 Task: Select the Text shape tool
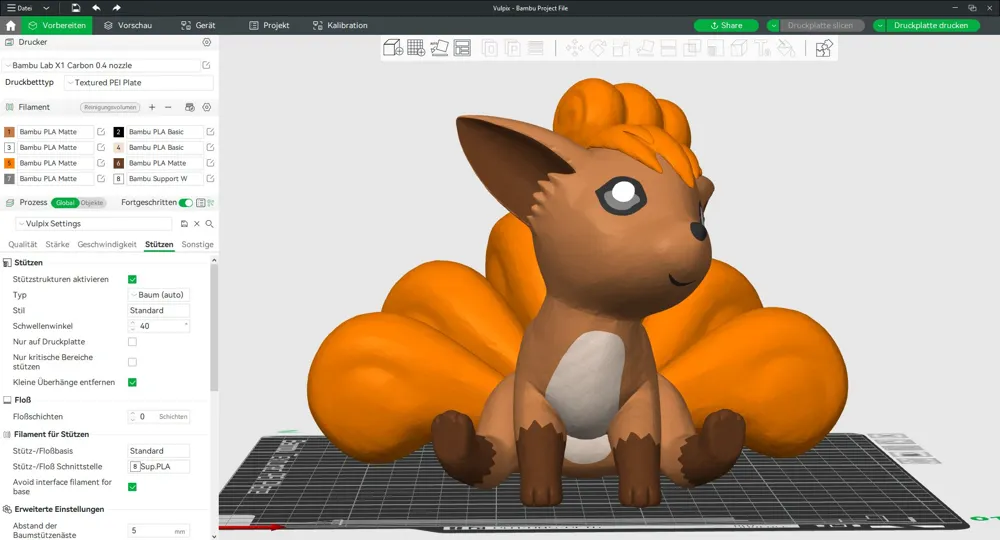coord(762,48)
